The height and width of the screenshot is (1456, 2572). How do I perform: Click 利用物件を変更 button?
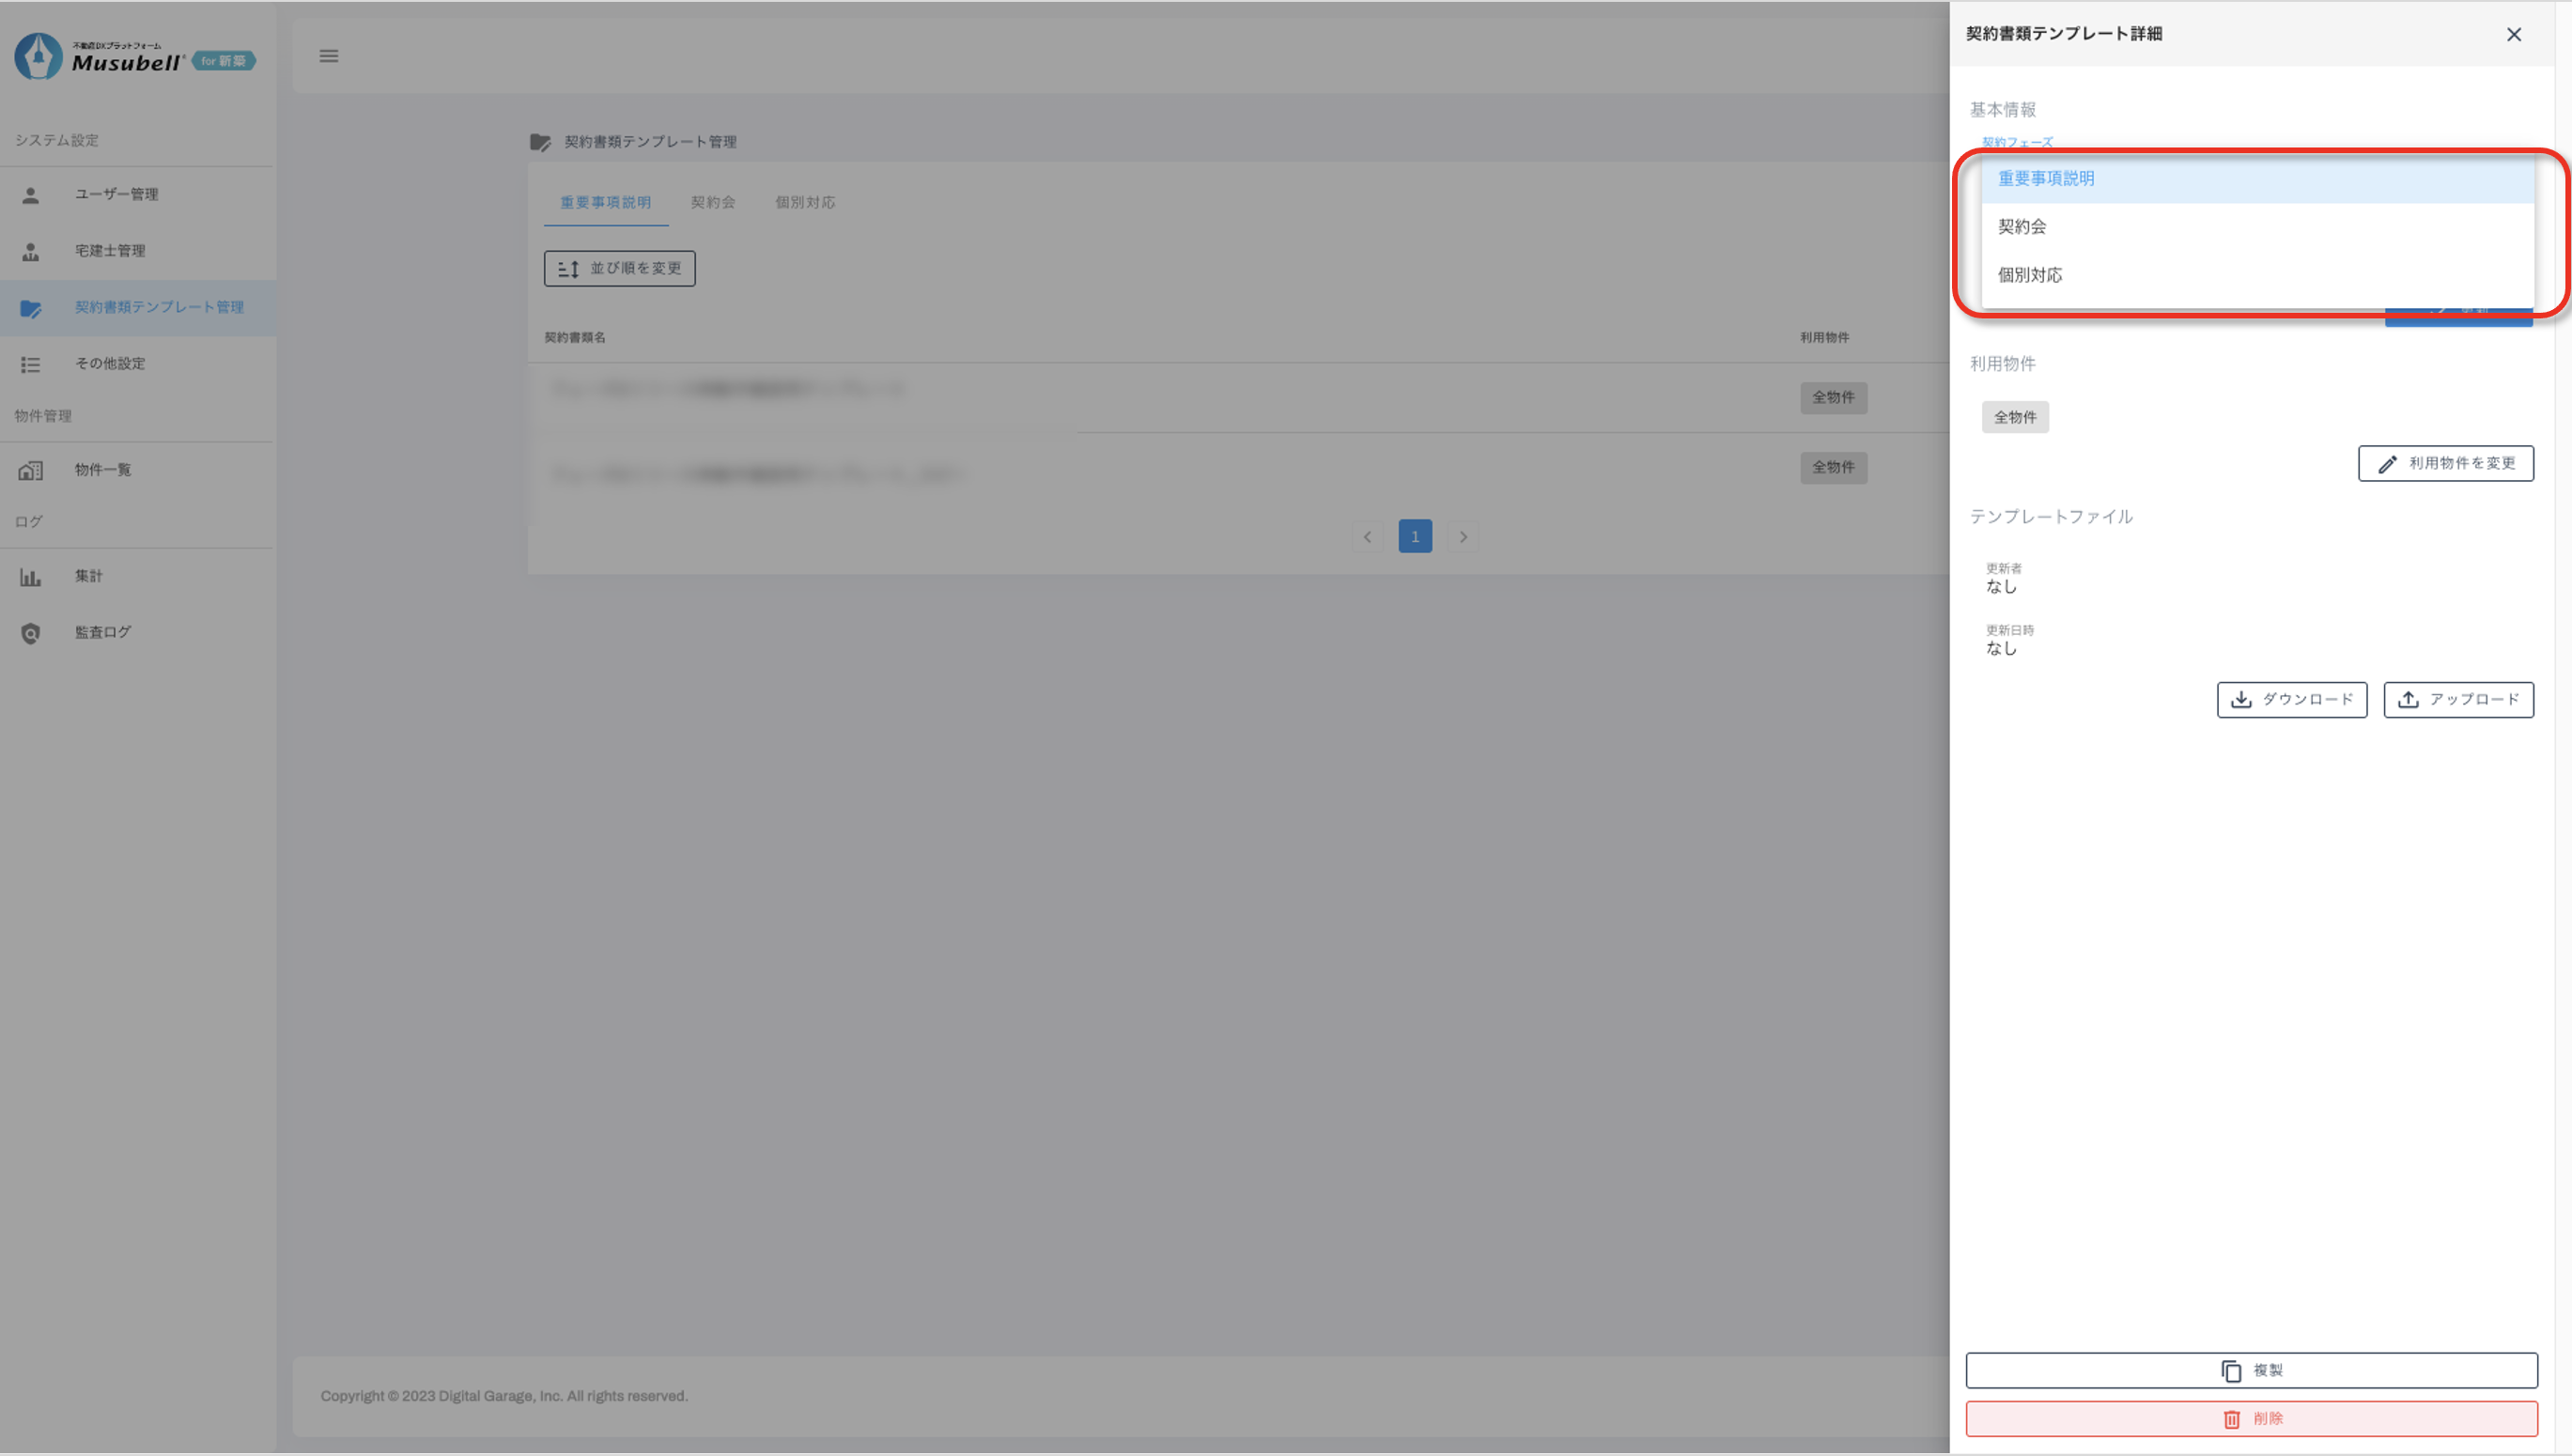click(x=2444, y=464)
